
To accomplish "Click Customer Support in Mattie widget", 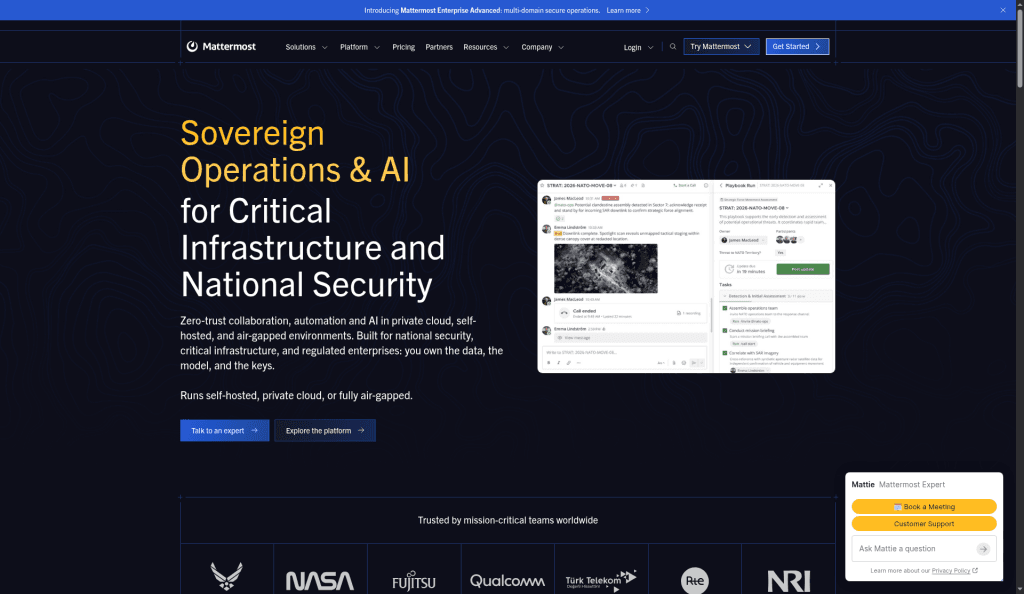I will [923, 524].
